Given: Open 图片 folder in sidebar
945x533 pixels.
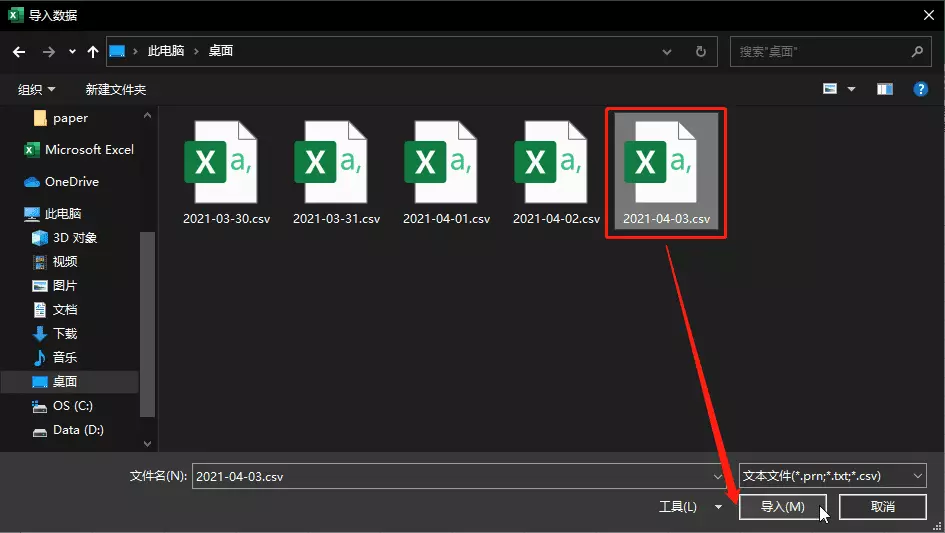Looking at the screenshot, I should click(55, 286).
